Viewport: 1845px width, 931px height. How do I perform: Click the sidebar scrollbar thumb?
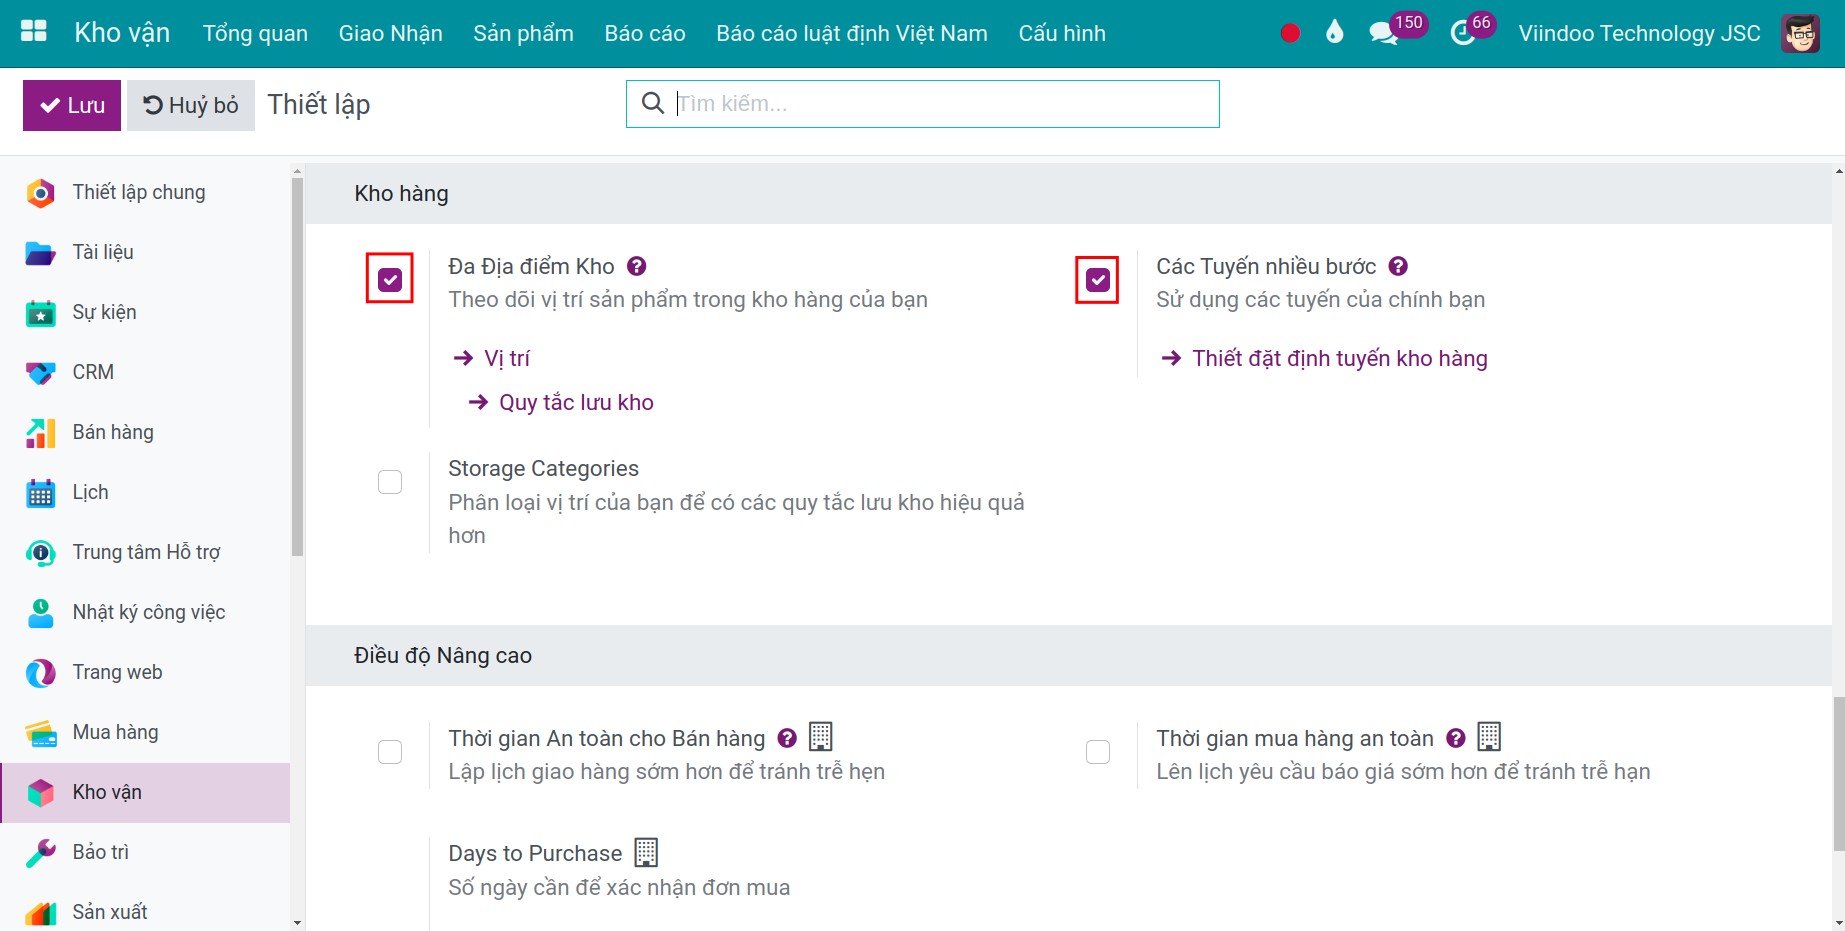(x=297, y=366)
